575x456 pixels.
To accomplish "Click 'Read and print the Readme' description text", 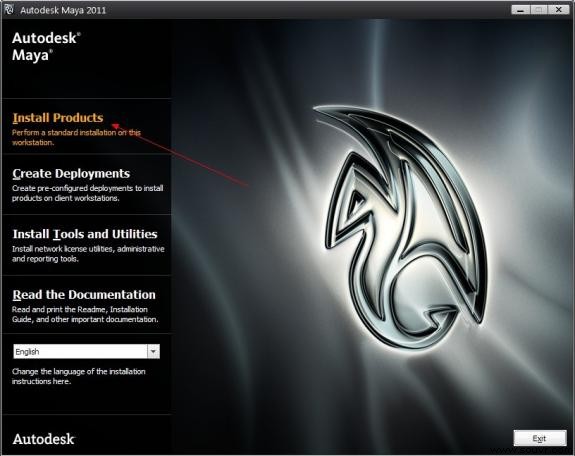I will (85, 314).
